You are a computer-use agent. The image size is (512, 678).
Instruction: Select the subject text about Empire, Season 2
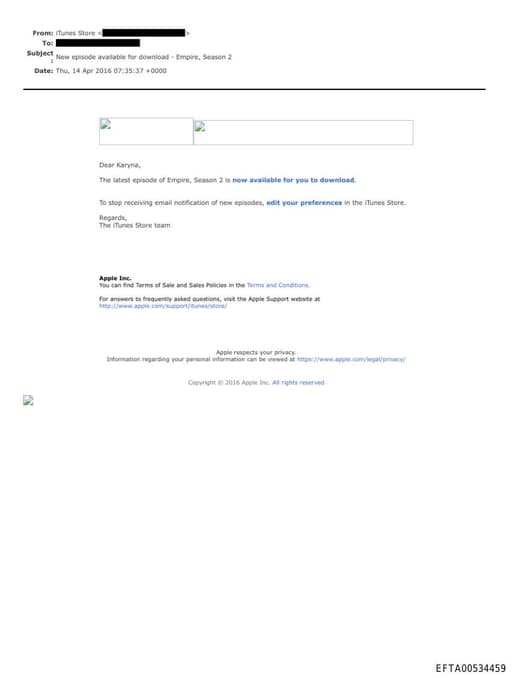pyautogui.click(x=144, y=57)
